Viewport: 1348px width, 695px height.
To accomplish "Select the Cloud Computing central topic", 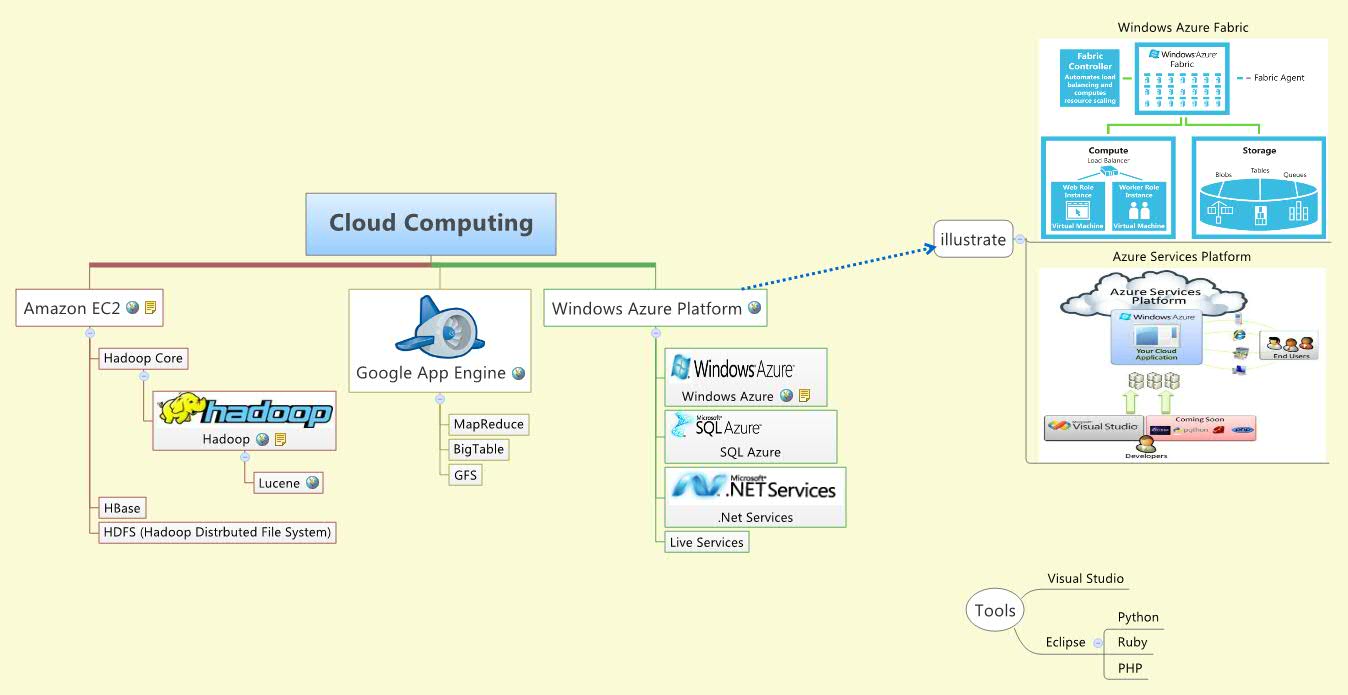I will [430, 223].
